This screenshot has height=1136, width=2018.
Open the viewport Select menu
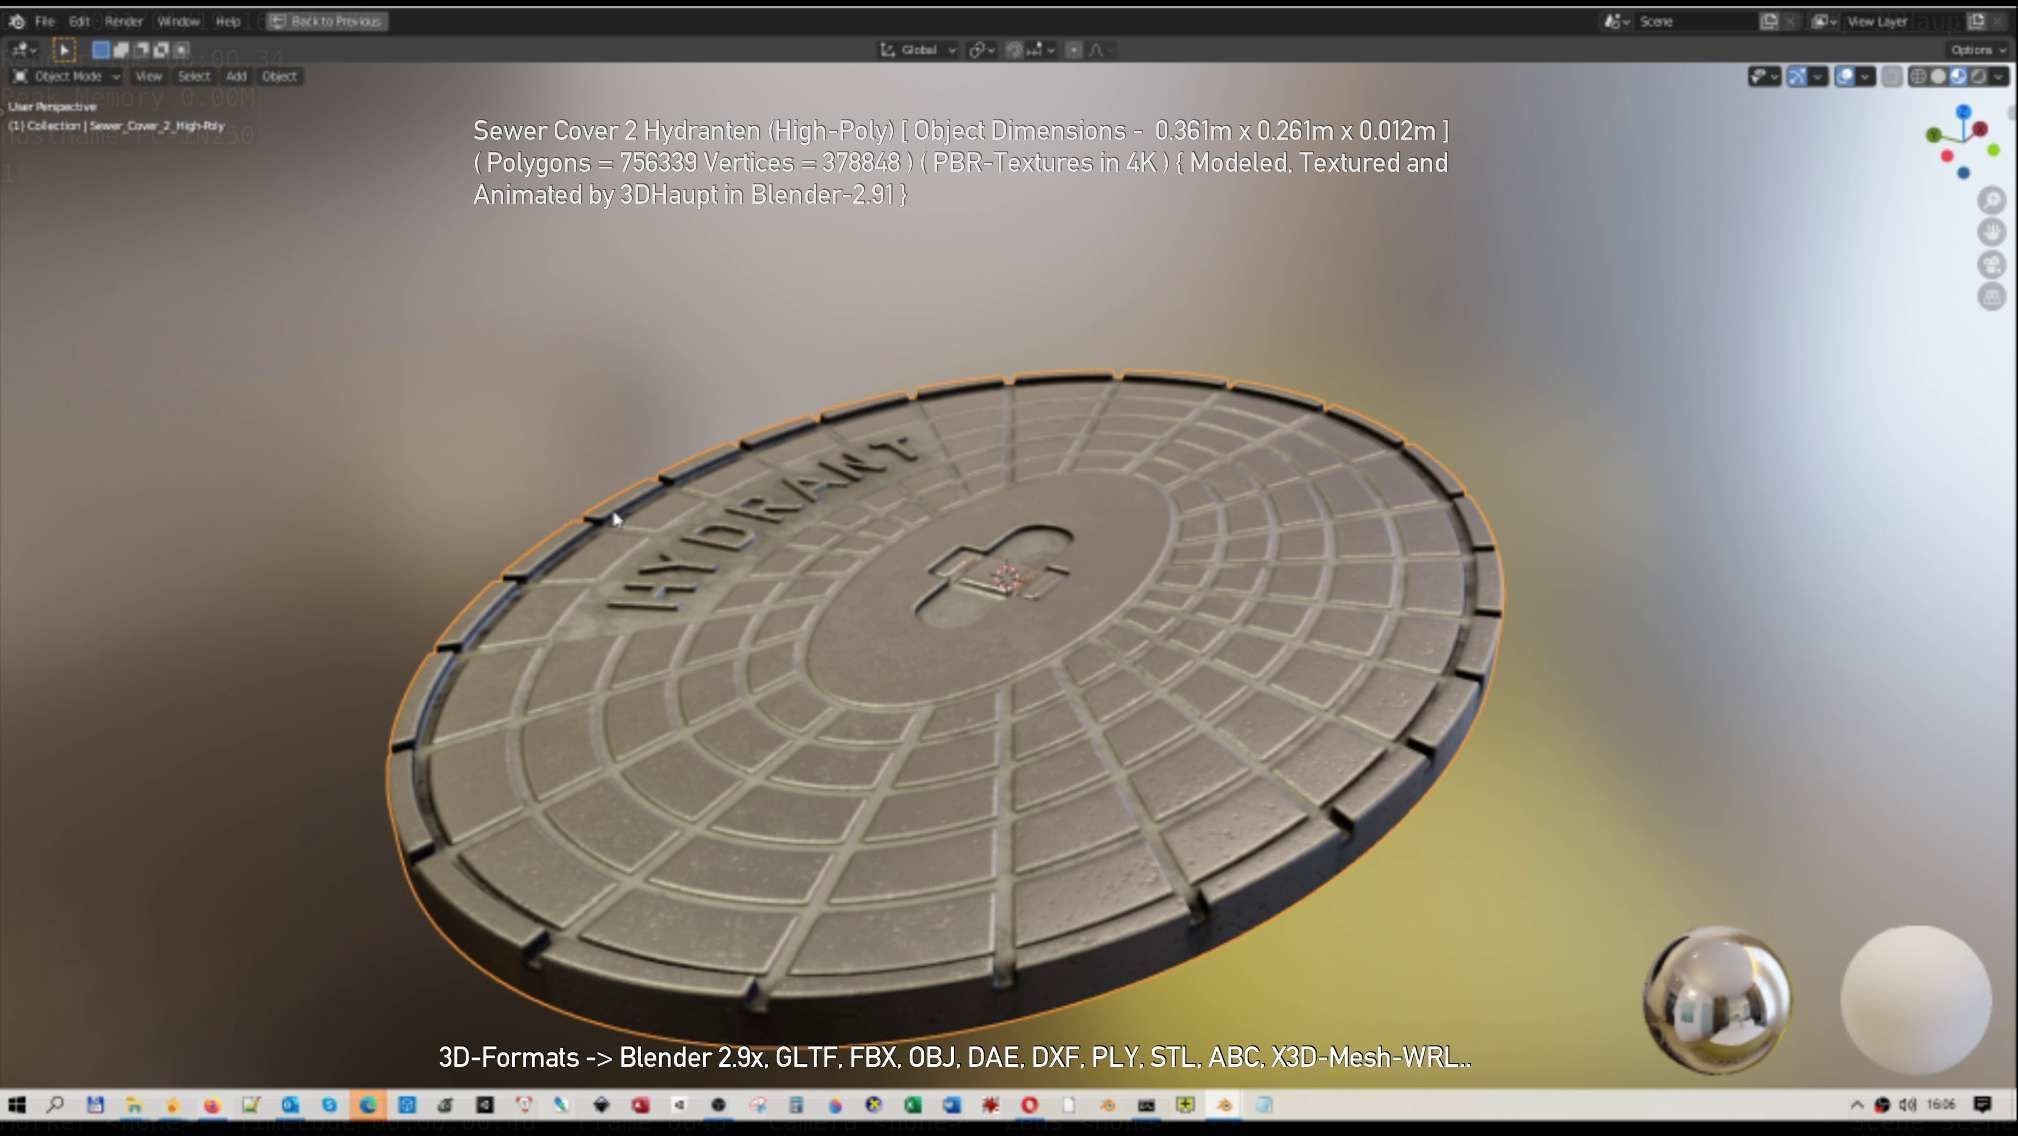tap(194, 76)
